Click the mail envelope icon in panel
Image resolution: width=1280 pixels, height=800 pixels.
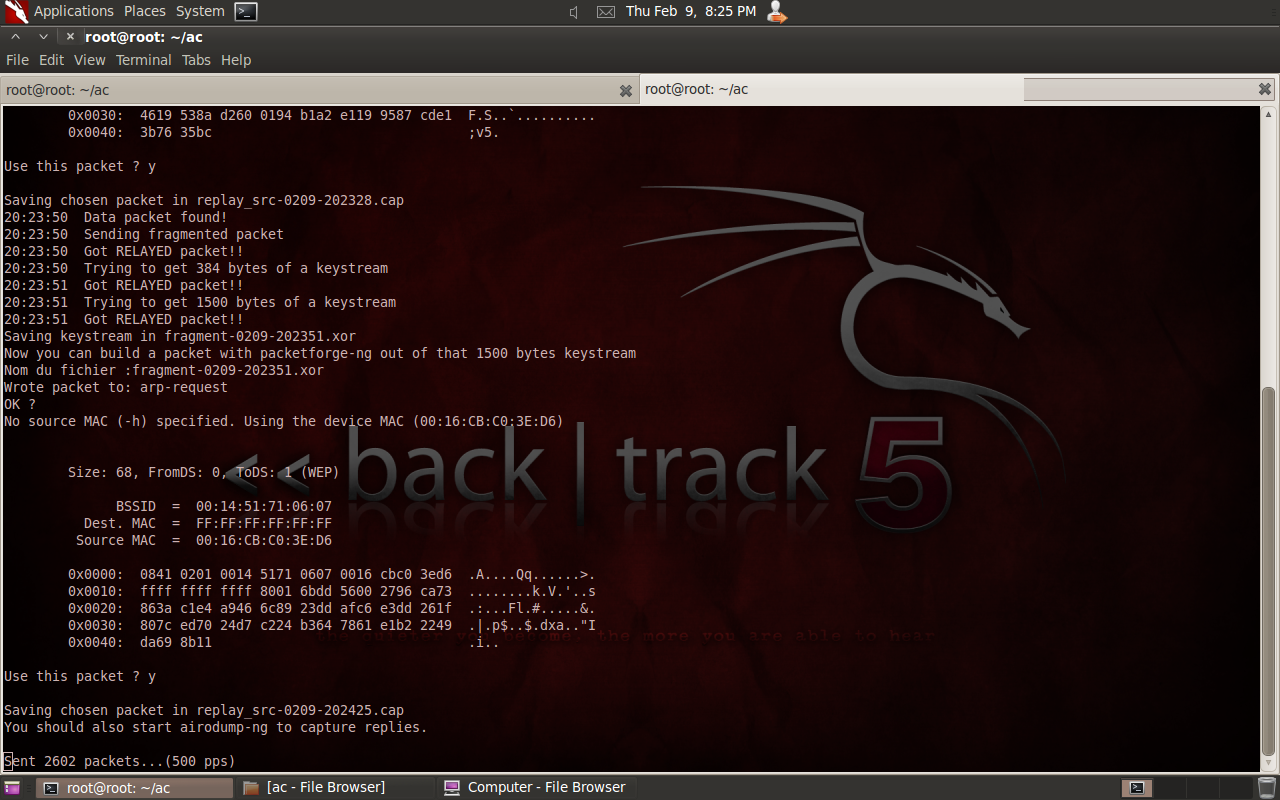(x=606, y=12)
